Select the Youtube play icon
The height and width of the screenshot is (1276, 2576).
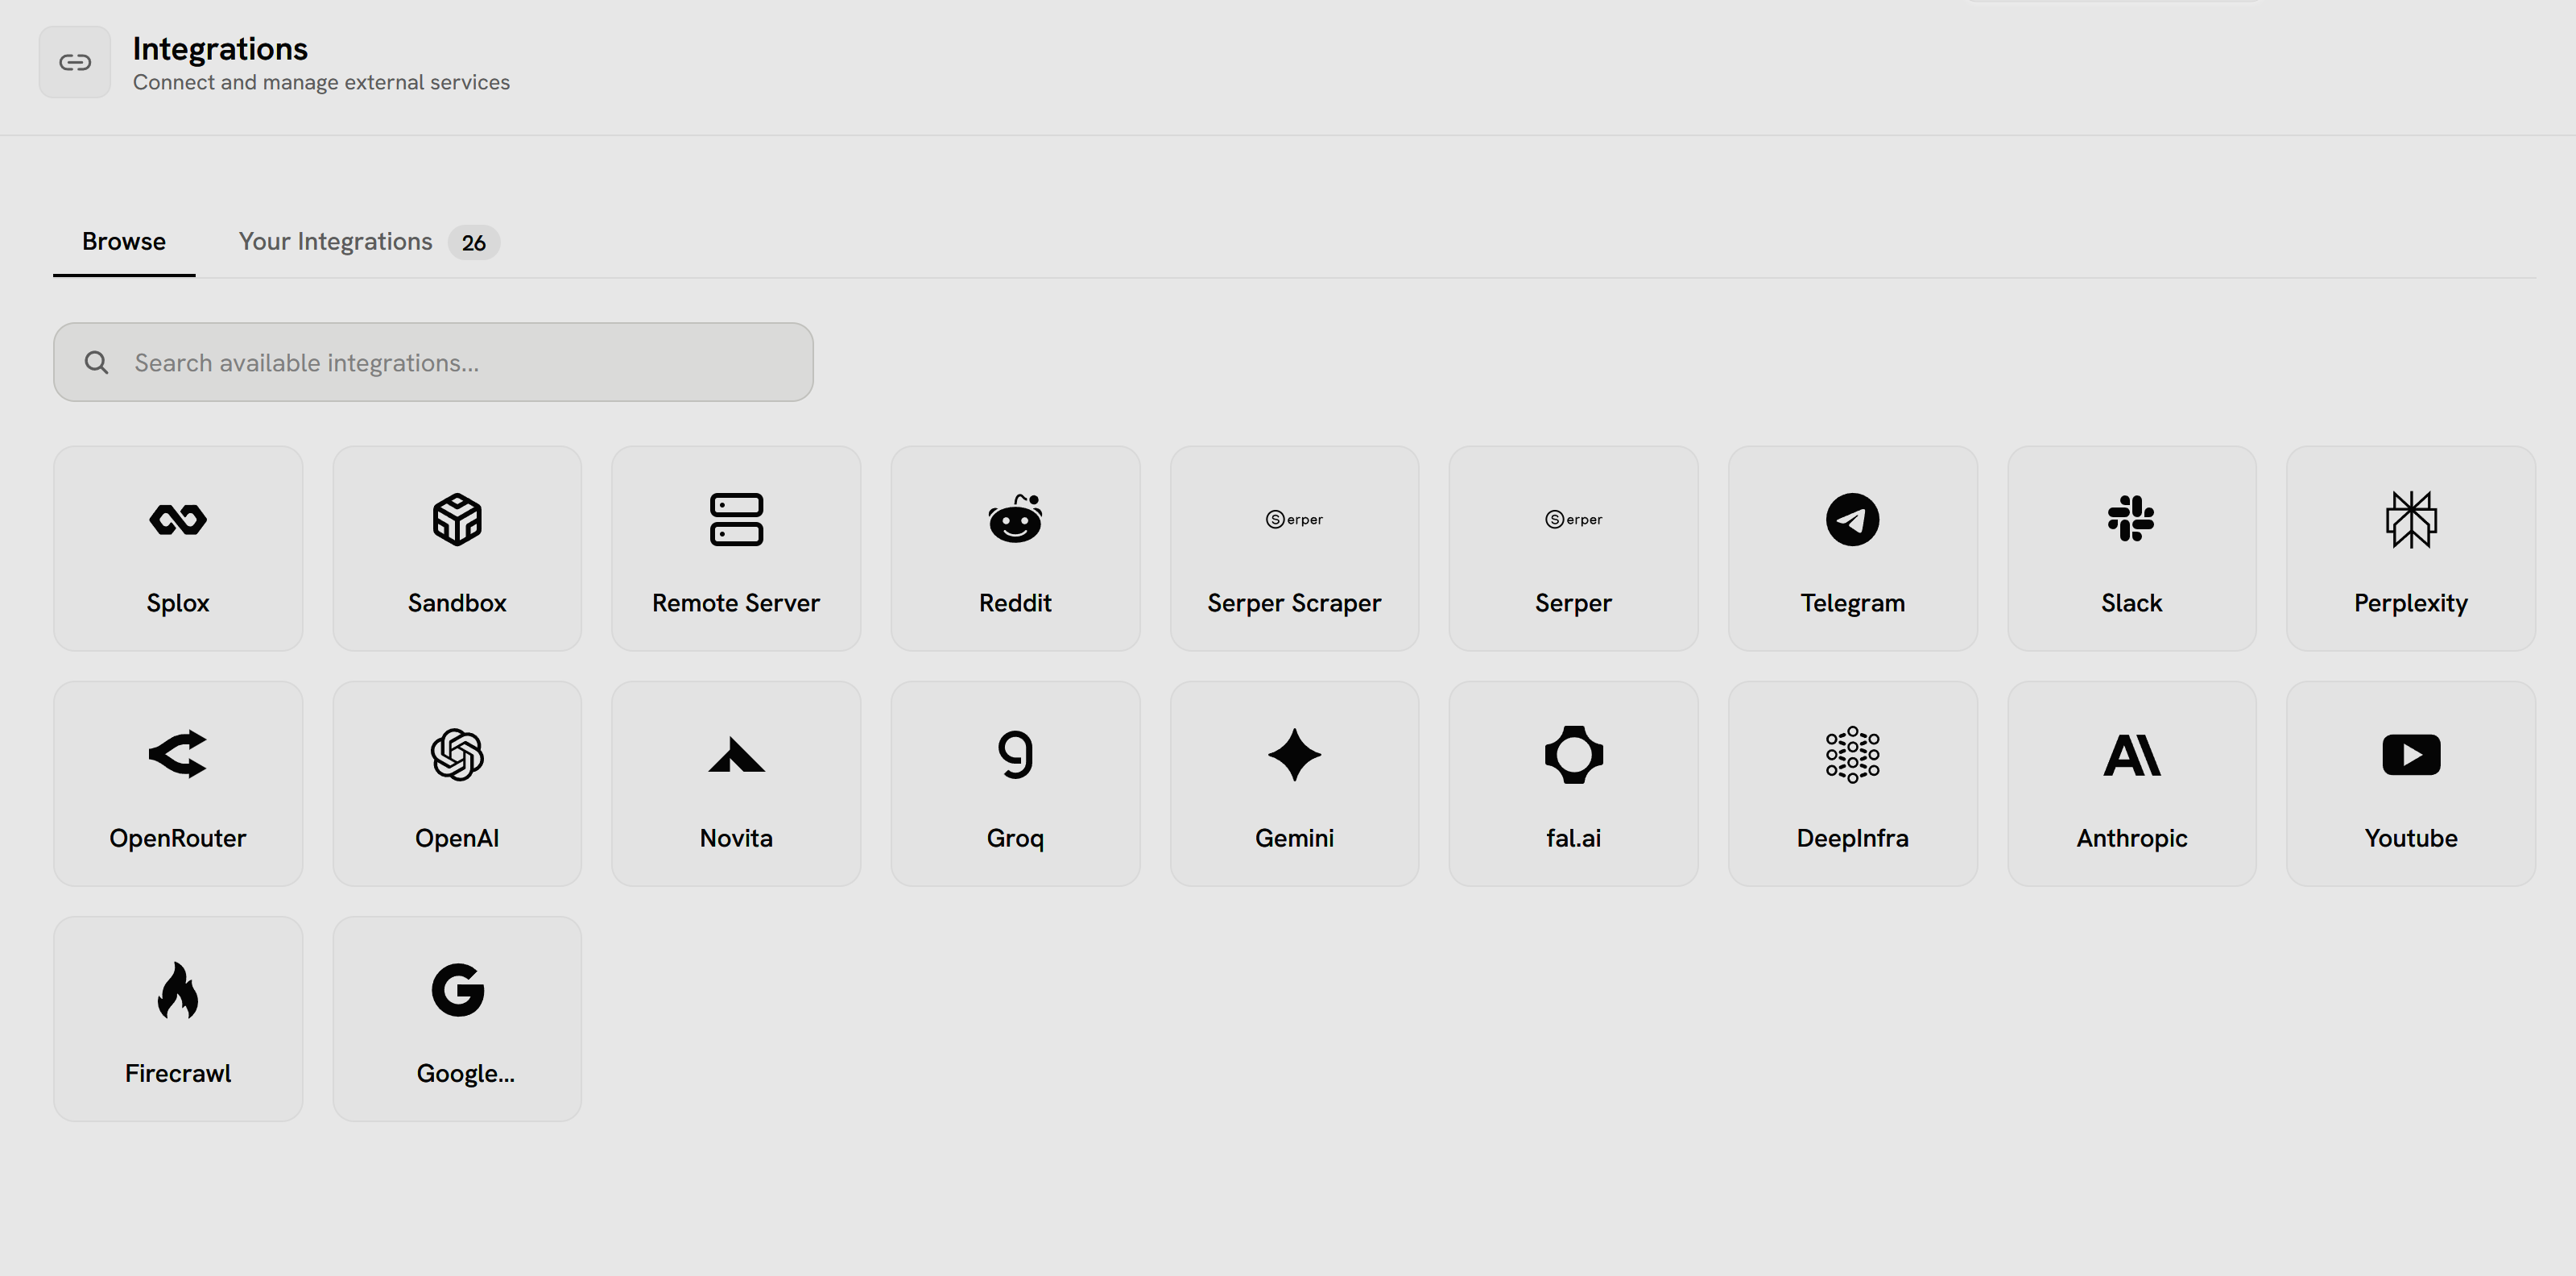point(2410,754)
